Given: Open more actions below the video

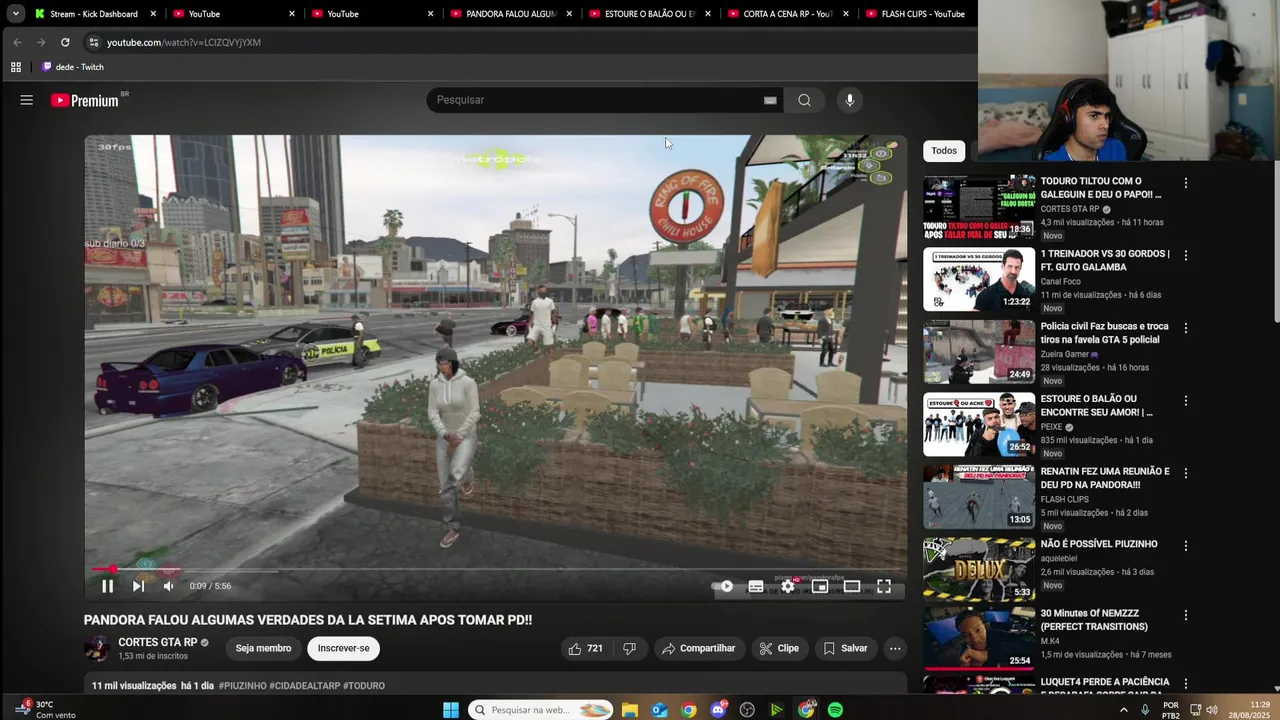Looking at the screenshot, I should coord(895,648).
